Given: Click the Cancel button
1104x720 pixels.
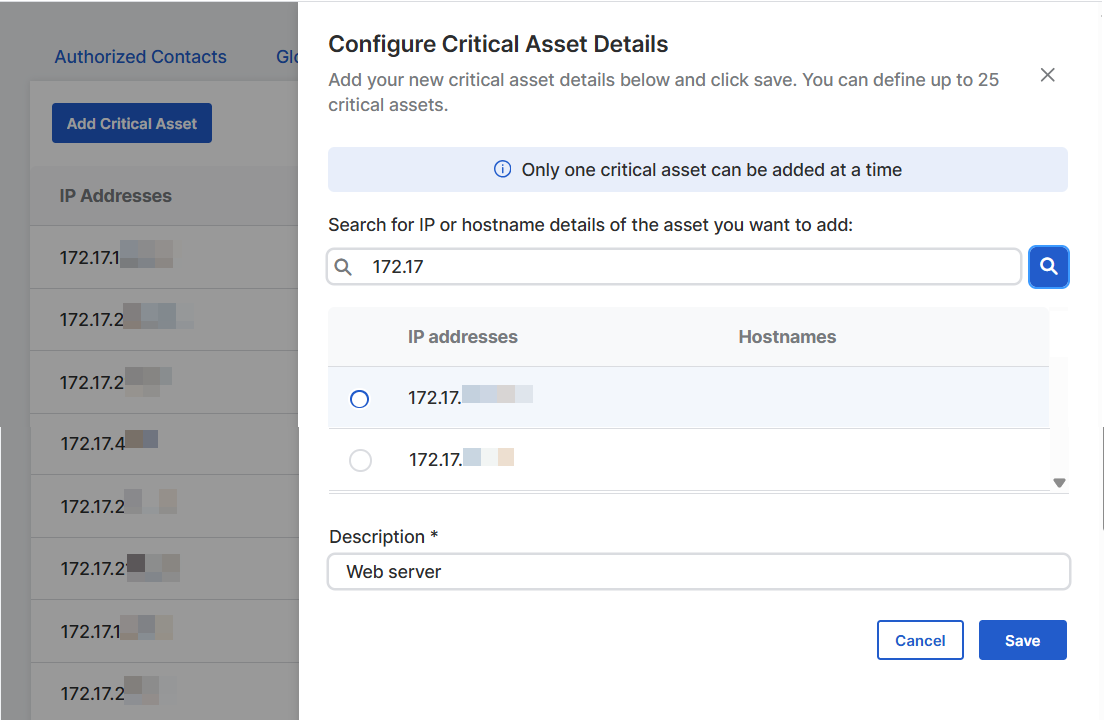Looking at the screenshot, I should (920, 640).
